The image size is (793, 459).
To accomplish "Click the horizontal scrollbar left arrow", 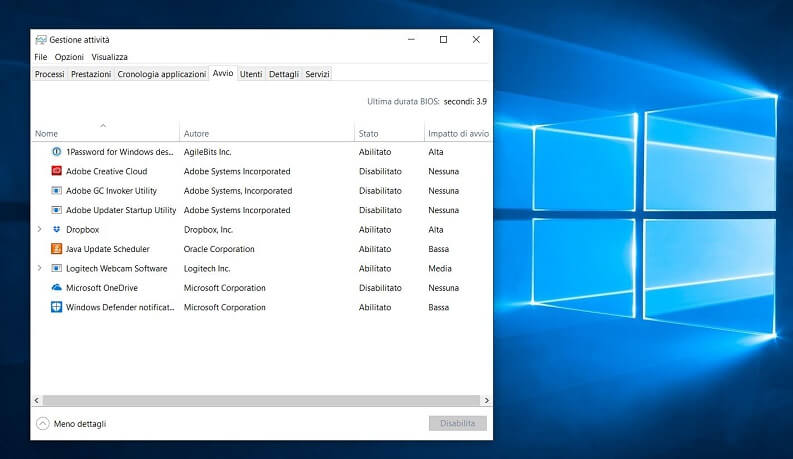I will pos(36,400).
